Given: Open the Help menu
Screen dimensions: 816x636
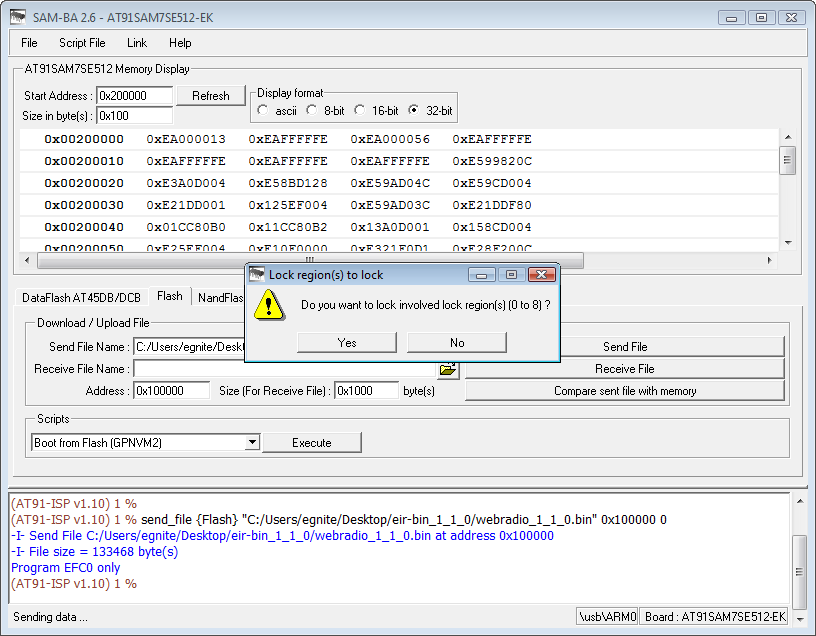Looking at the screenshot, I should click(x=180, y=43).
